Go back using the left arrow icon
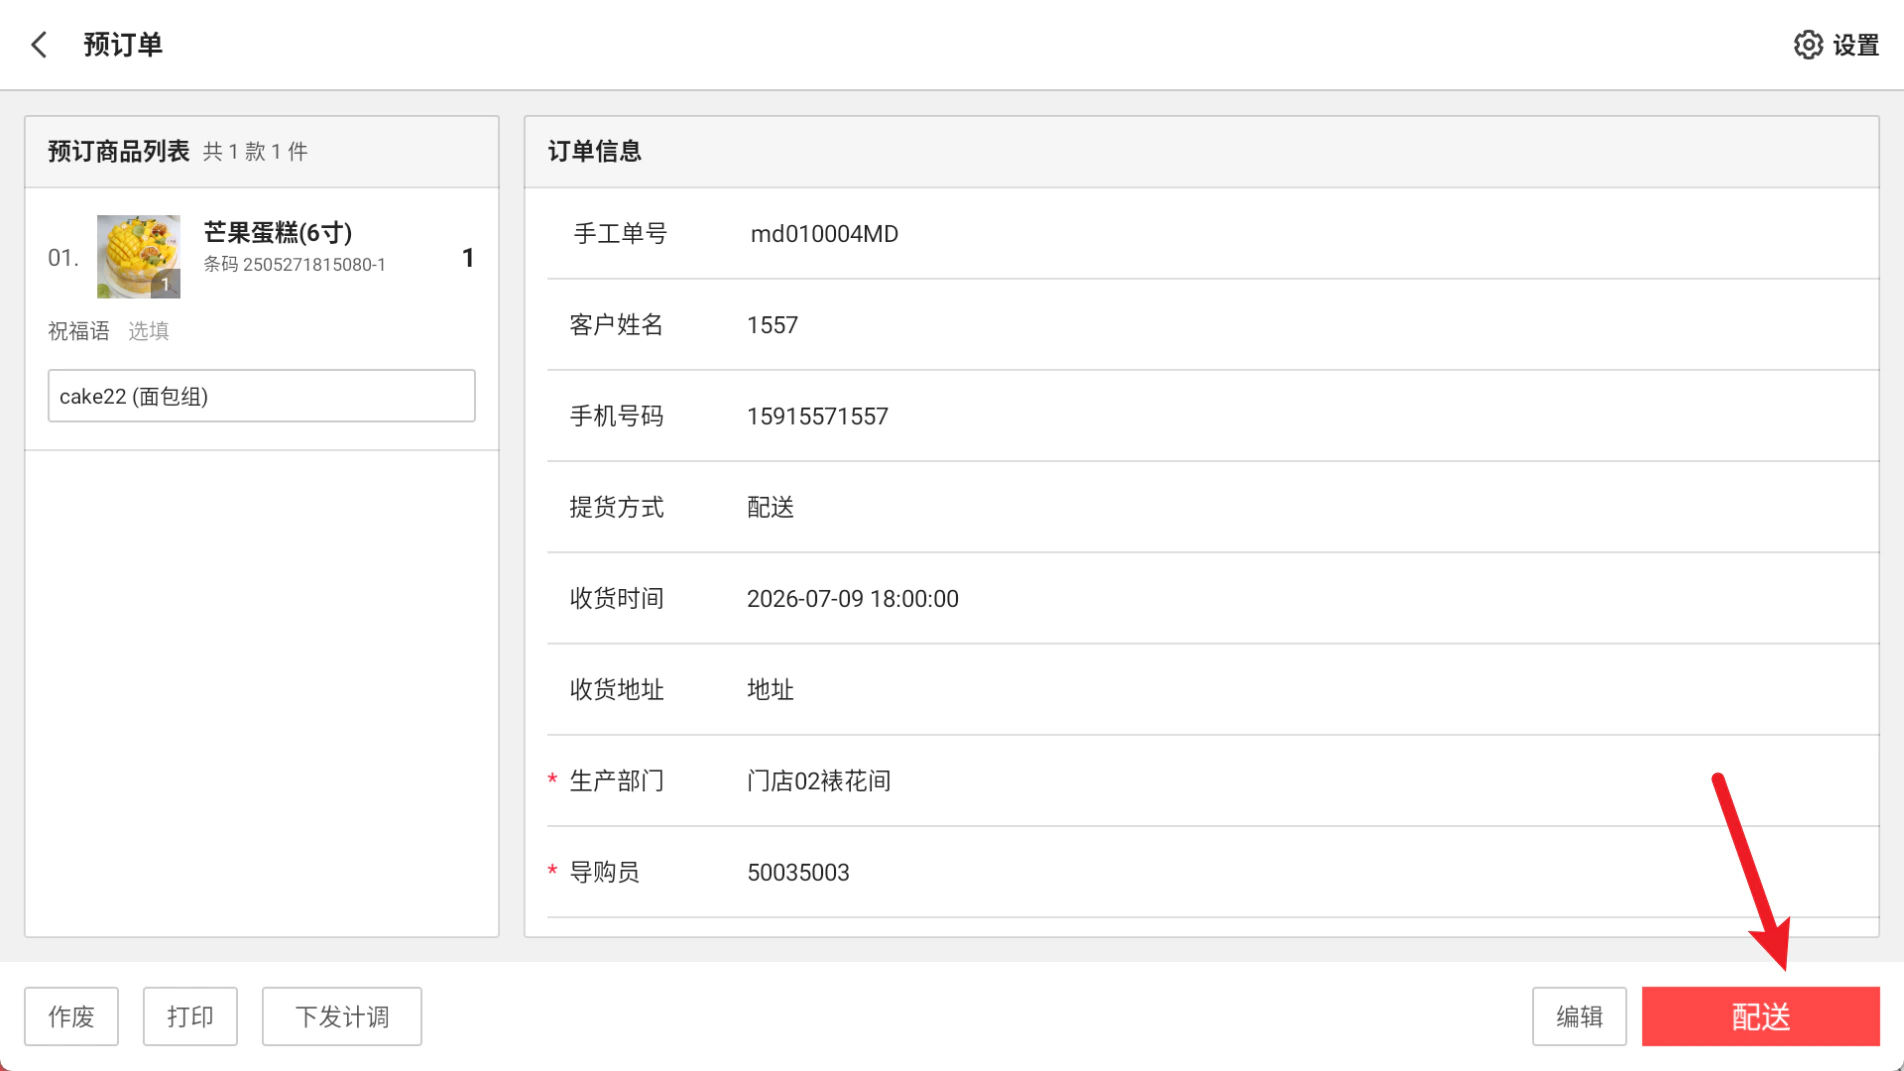Viewport: 1904px width, 1071px height. point(39,45)
